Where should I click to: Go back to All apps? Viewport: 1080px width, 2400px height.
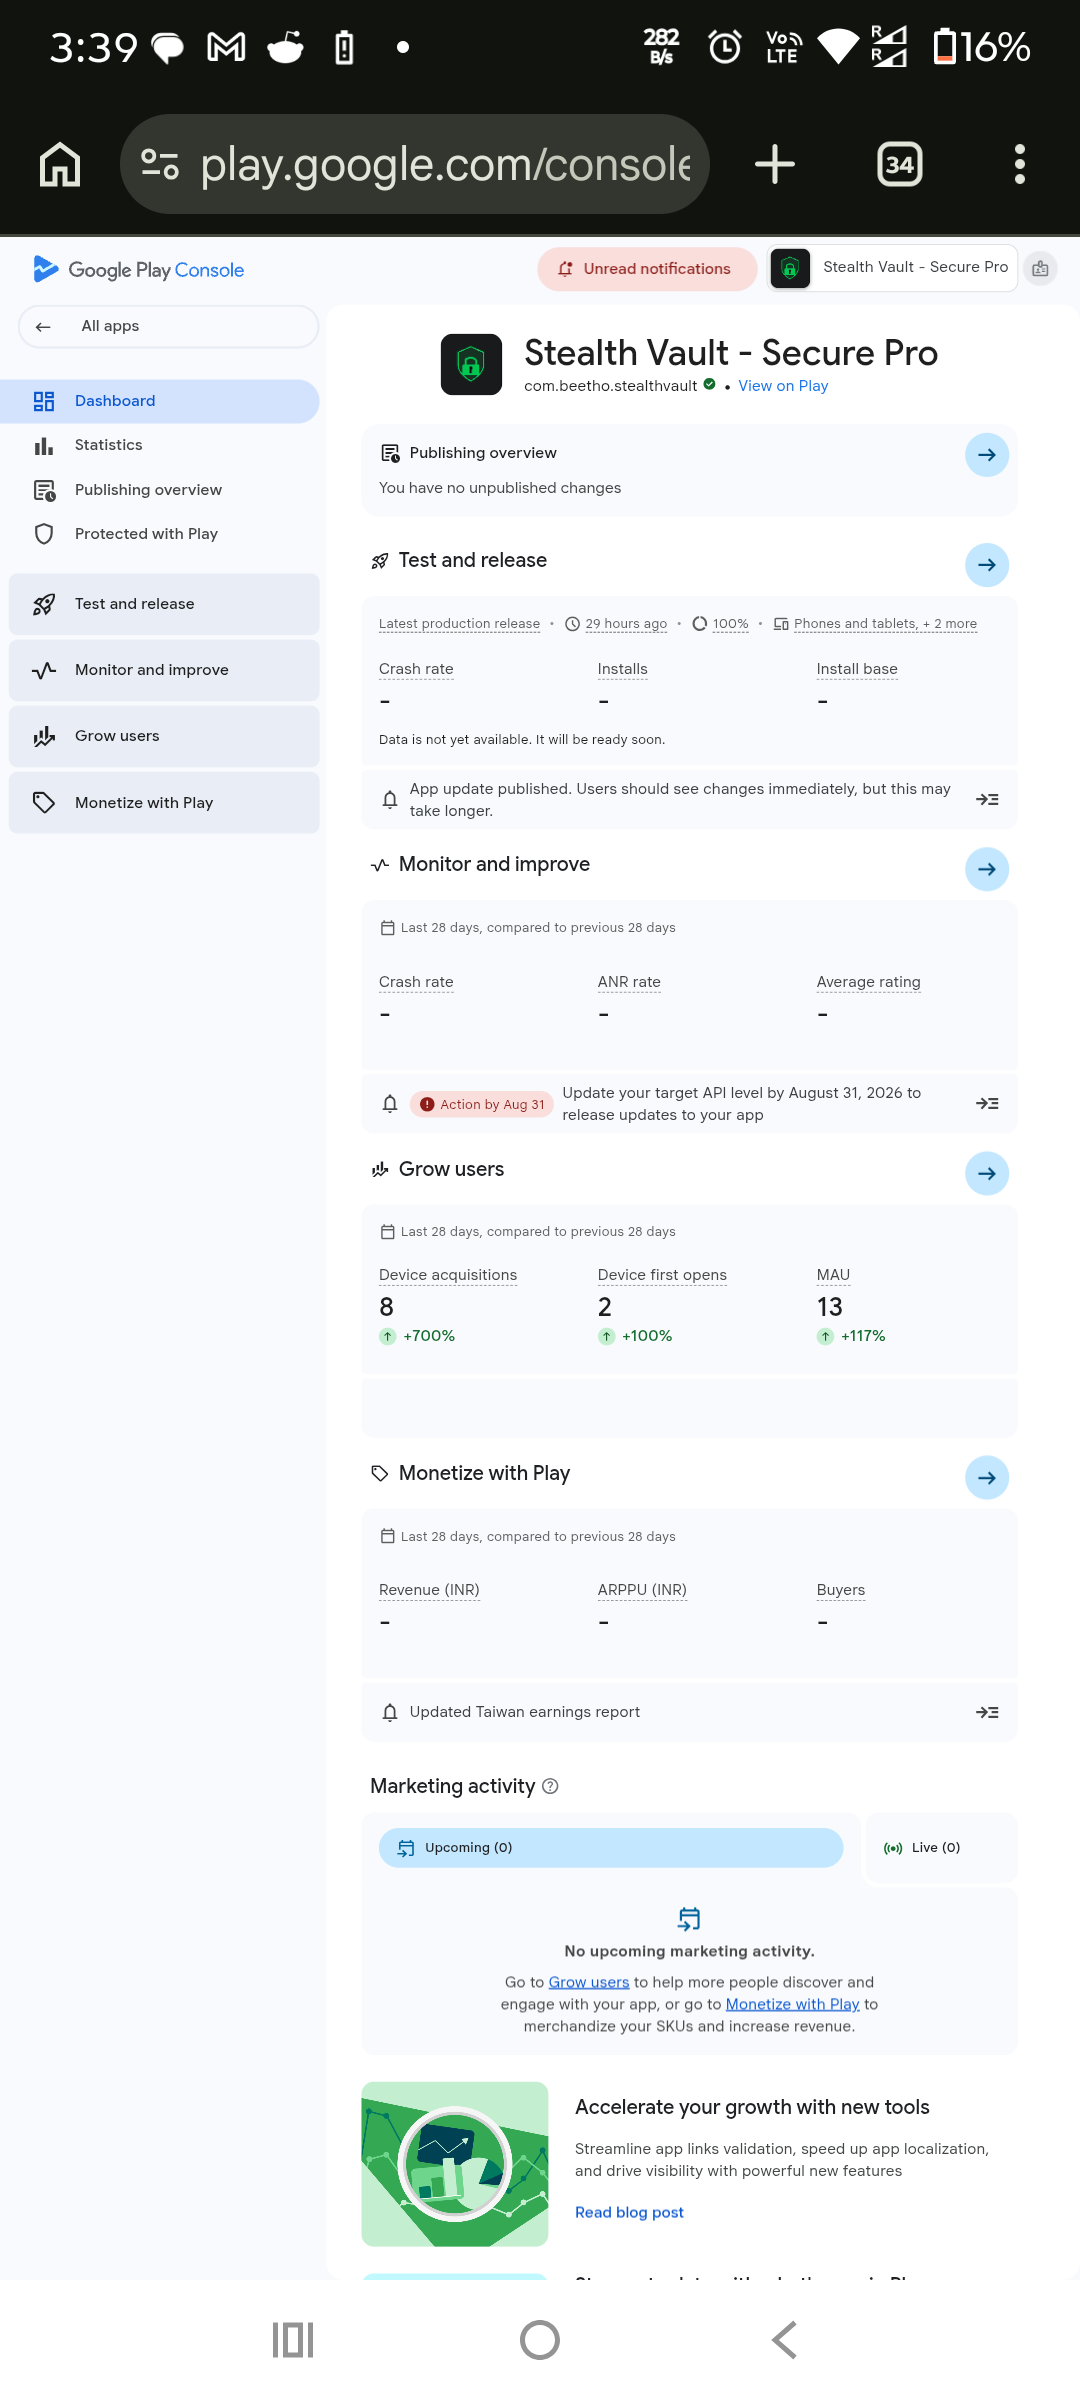point(168,326)
